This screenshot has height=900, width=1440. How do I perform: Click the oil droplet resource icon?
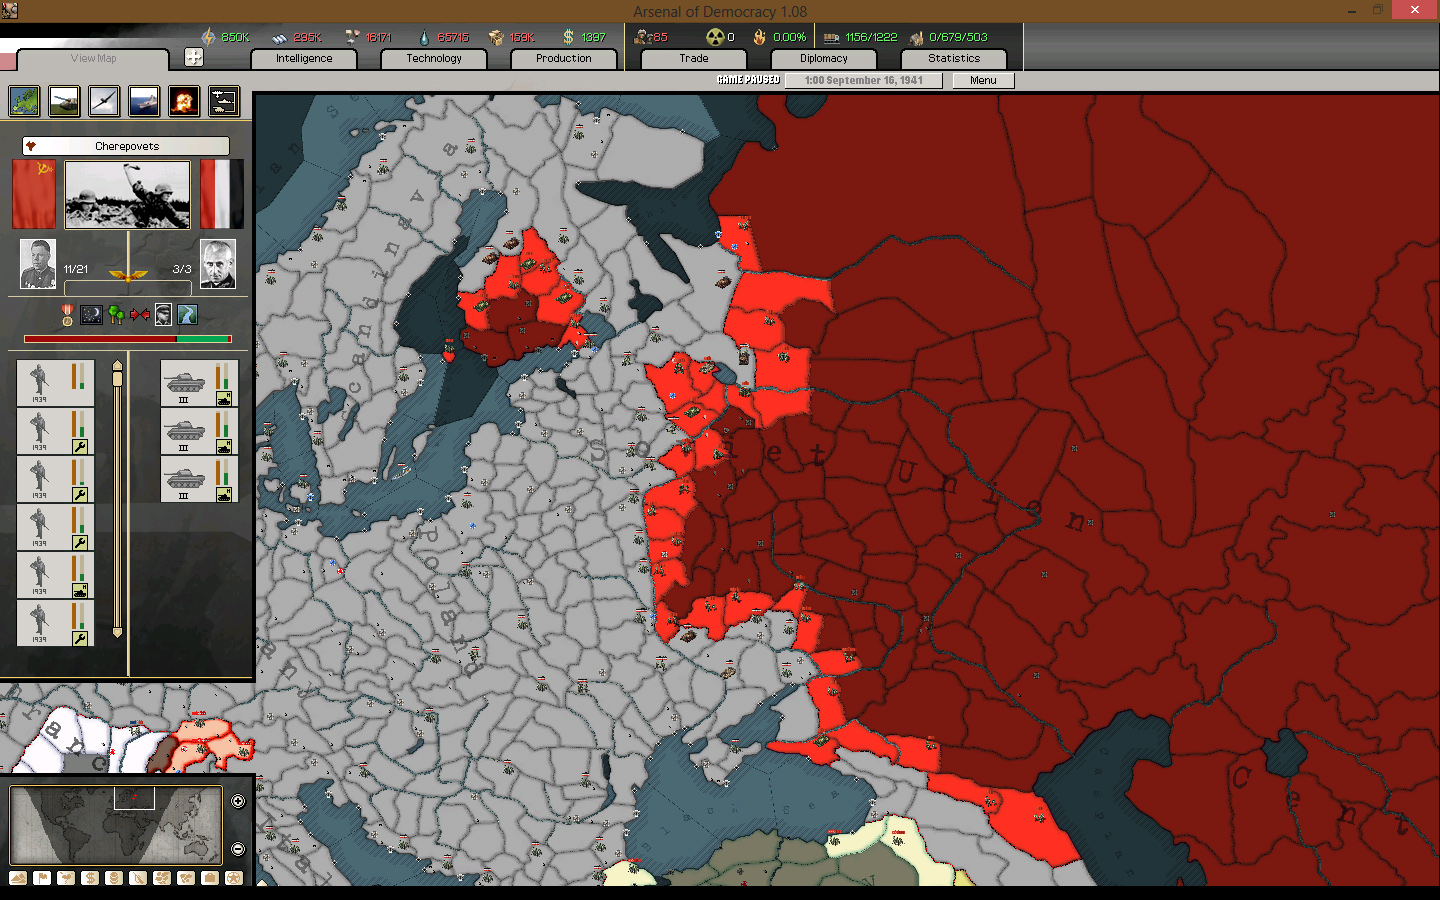pos(424,37)
